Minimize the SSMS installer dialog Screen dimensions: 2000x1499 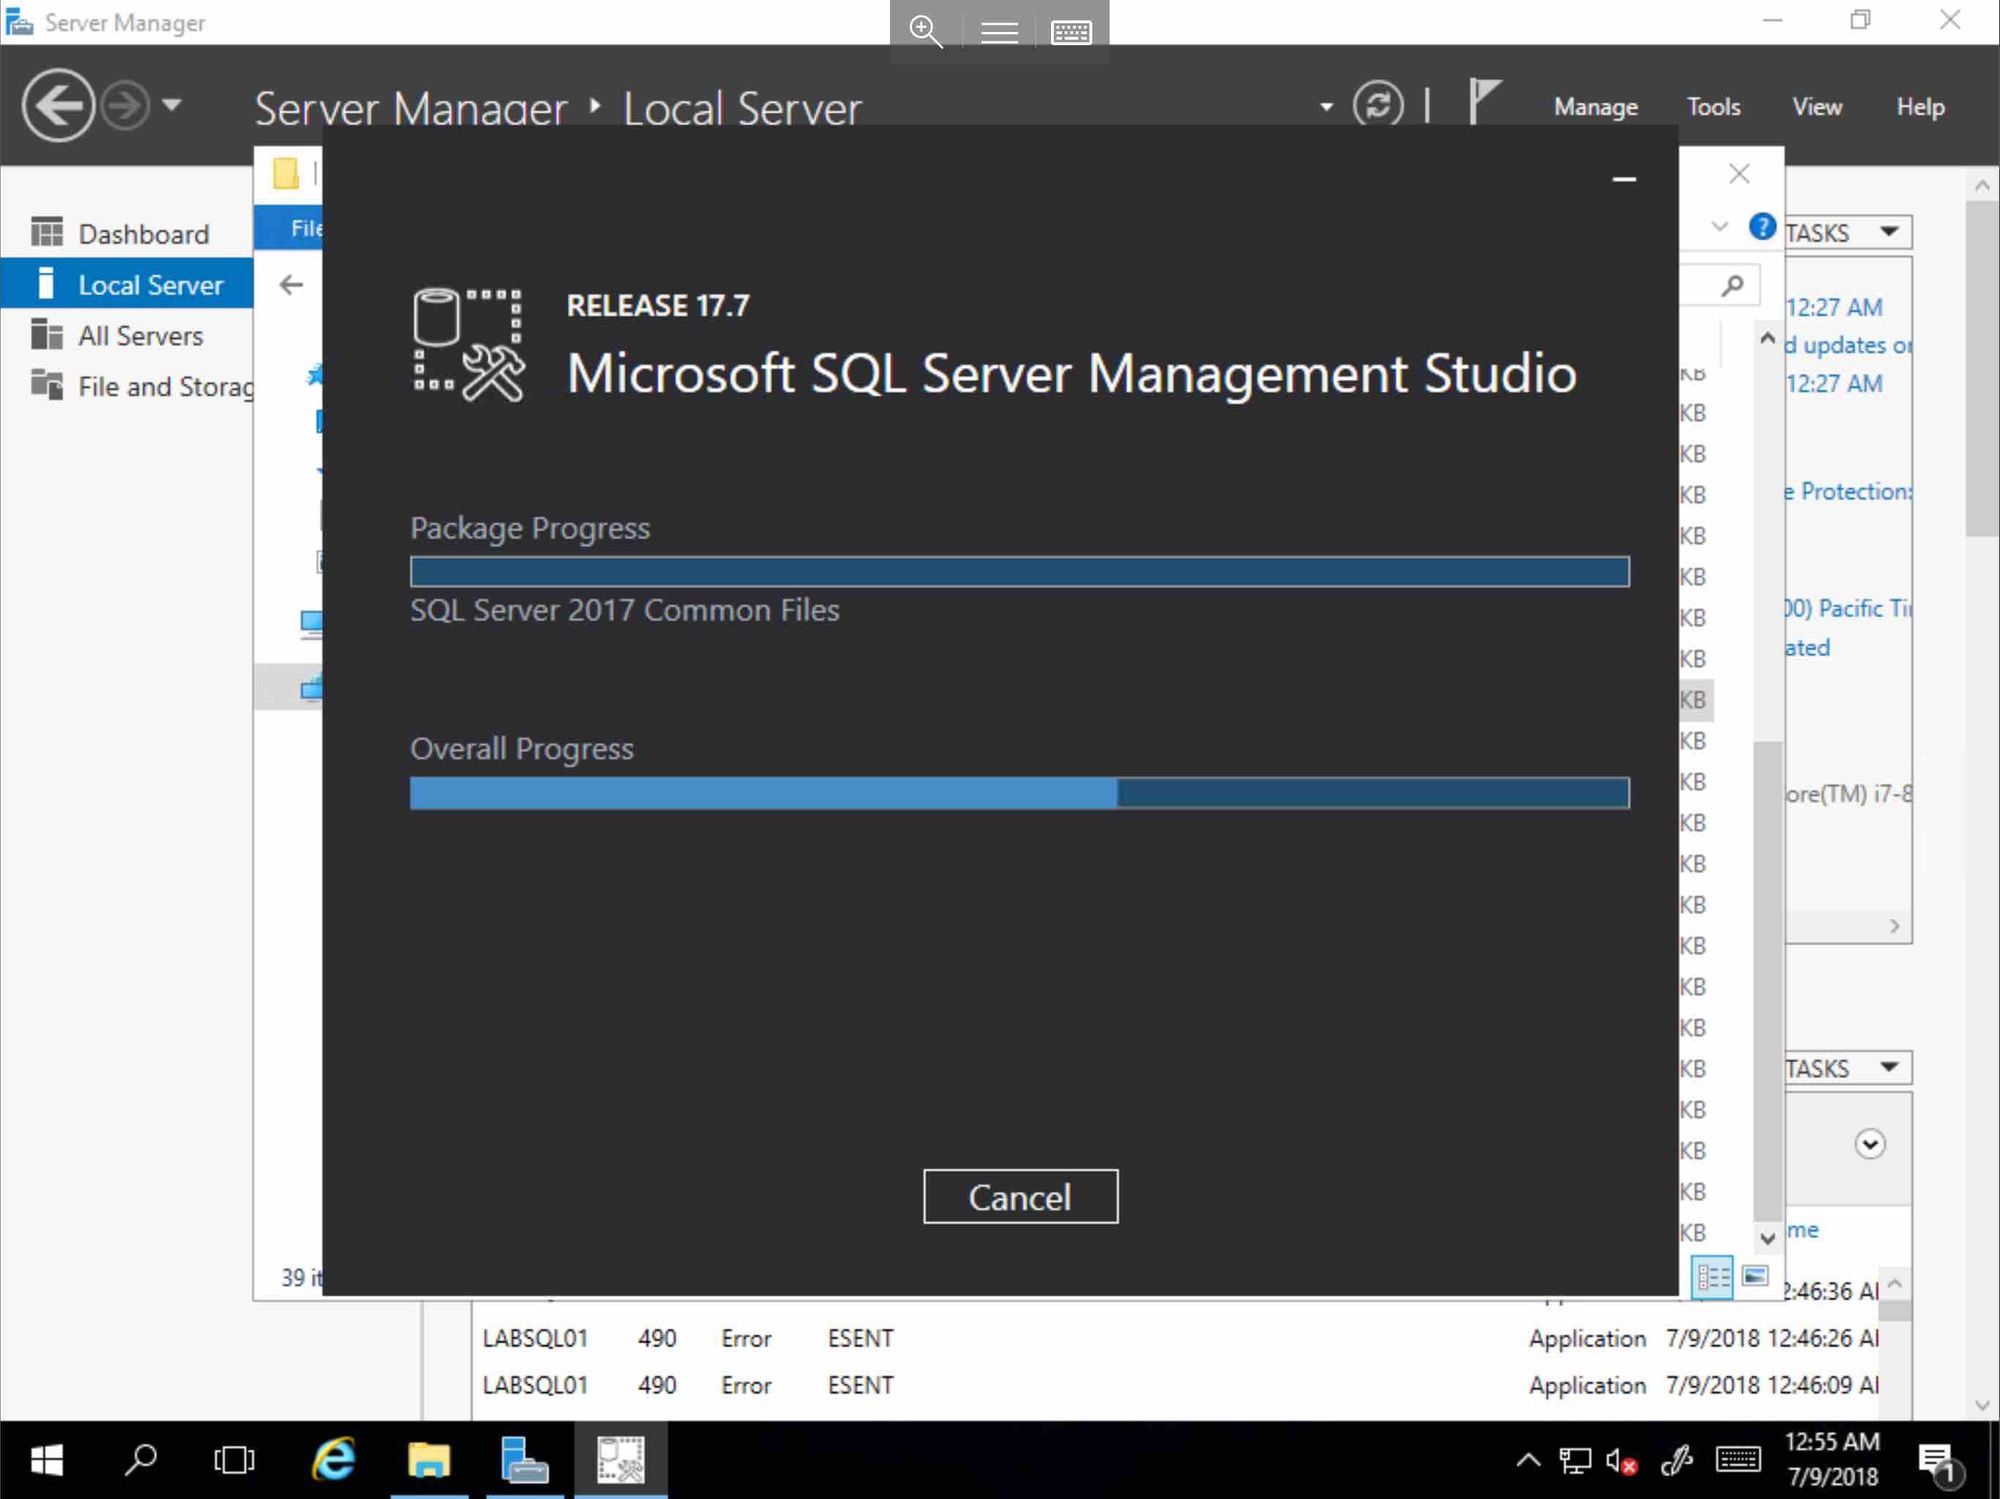(1624, 179)
